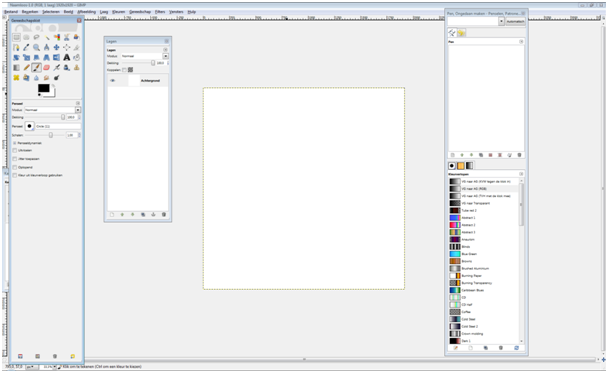Enable the Jitter toepassen checkbox

[15, 159]
